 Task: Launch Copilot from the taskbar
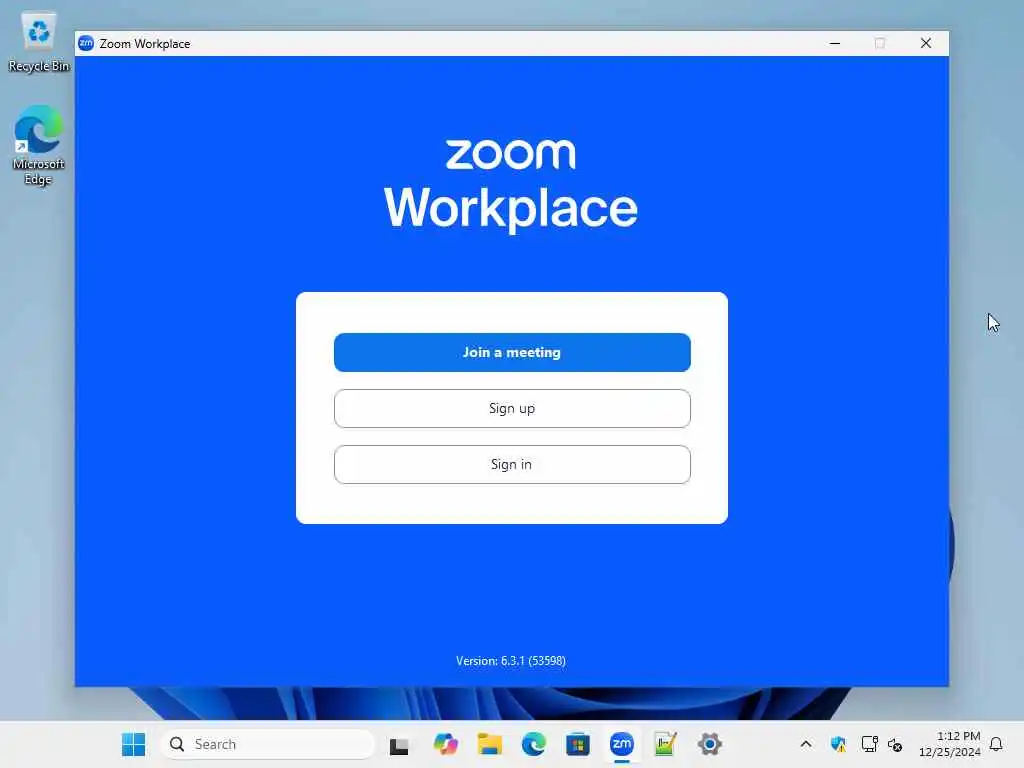445,744
